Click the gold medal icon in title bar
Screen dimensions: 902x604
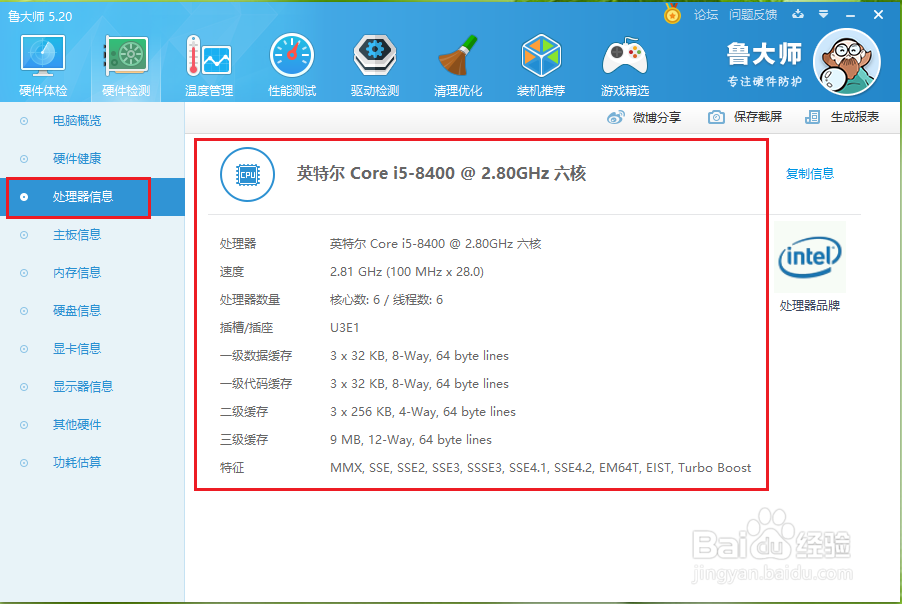tap(672, 14)
